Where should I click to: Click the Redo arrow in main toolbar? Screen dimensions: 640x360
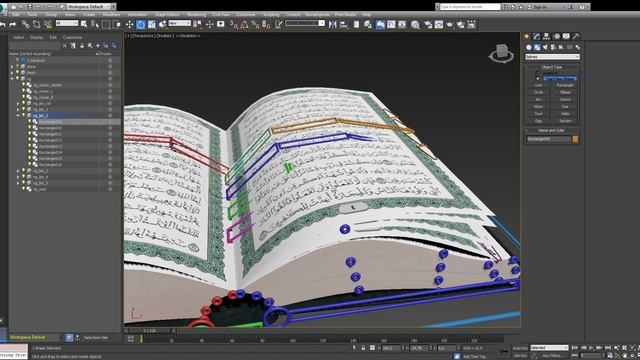(13, 25)
